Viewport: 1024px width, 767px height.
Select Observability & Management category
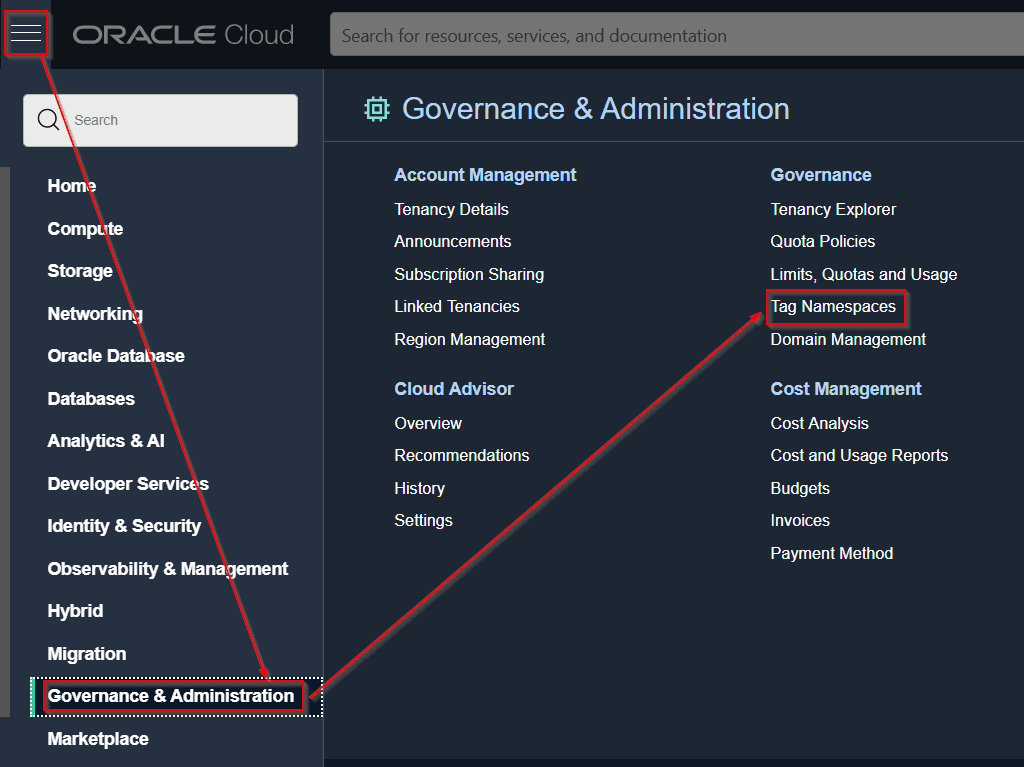click(168, 569)
